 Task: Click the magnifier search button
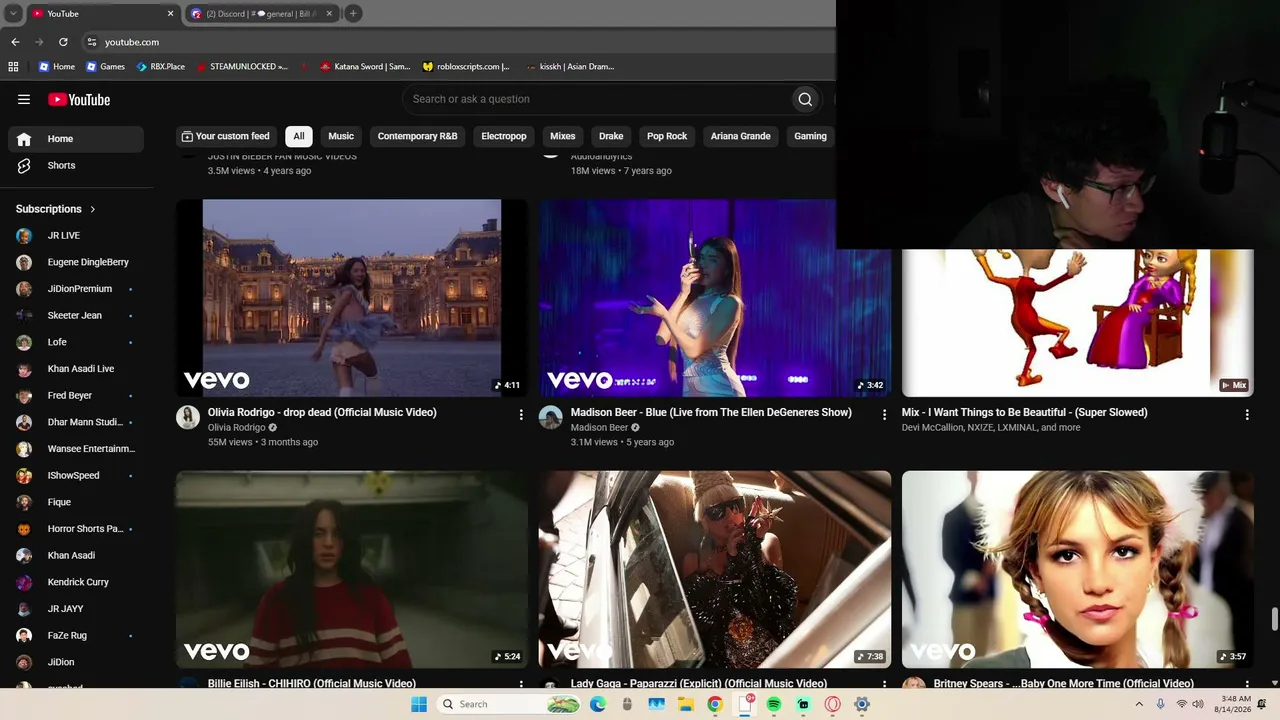pyautogui.click(x=805, y=99)
